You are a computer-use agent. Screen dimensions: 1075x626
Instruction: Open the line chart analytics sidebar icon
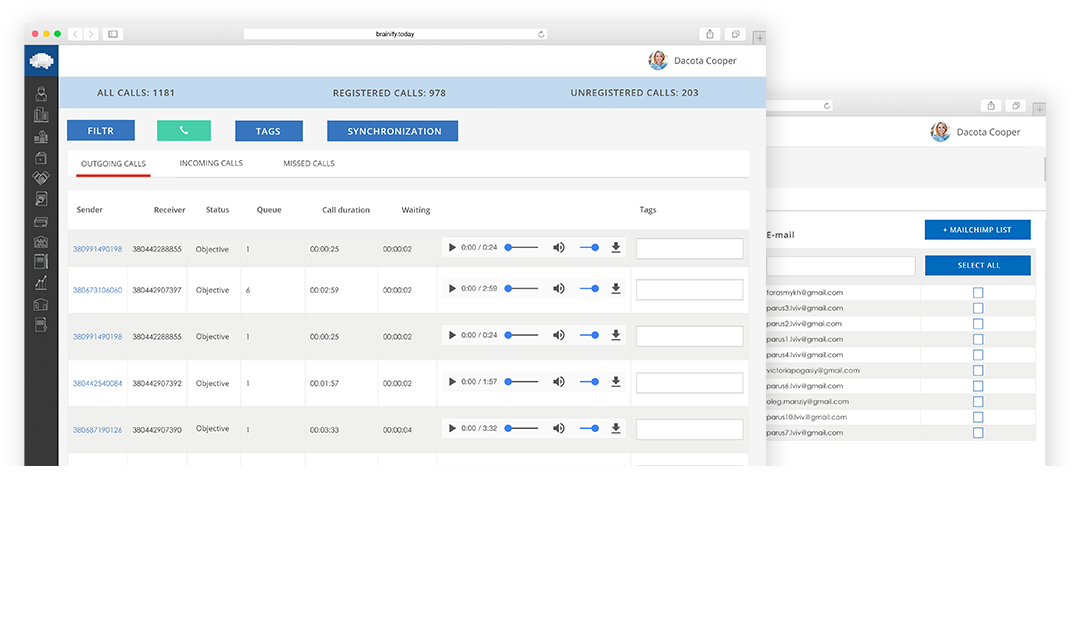(41, 282)
